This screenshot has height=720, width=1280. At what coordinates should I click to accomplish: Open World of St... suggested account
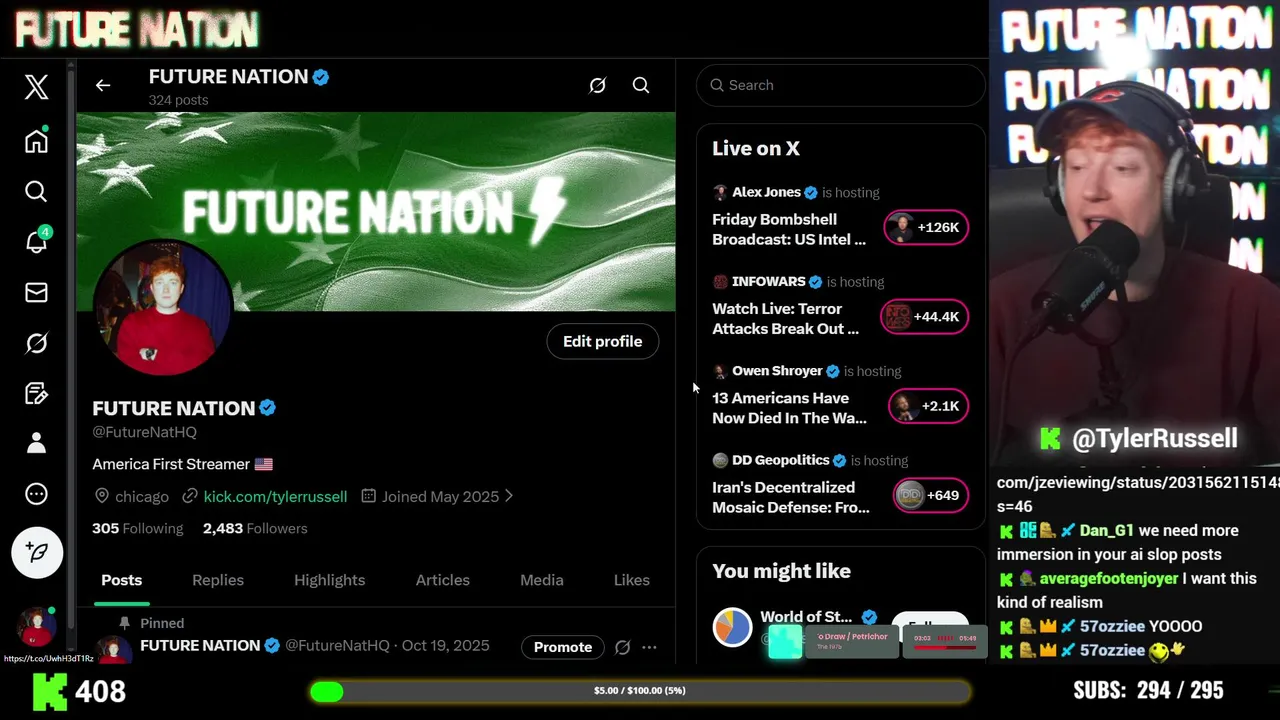point(806,617)
